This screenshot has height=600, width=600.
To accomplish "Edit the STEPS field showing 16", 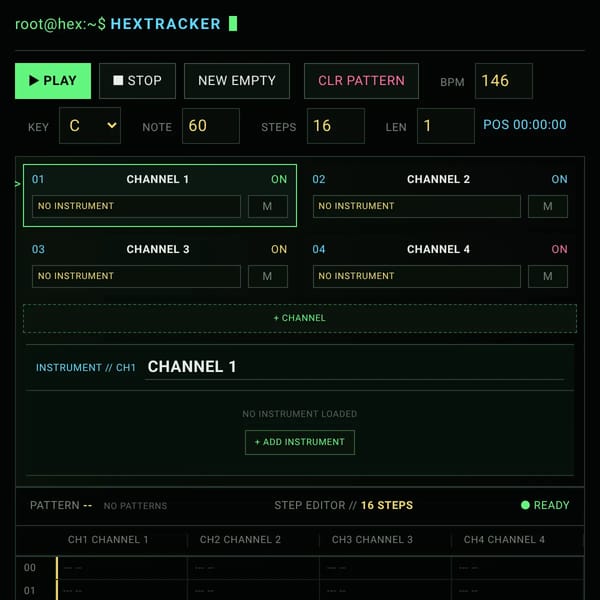I will 336,126.
